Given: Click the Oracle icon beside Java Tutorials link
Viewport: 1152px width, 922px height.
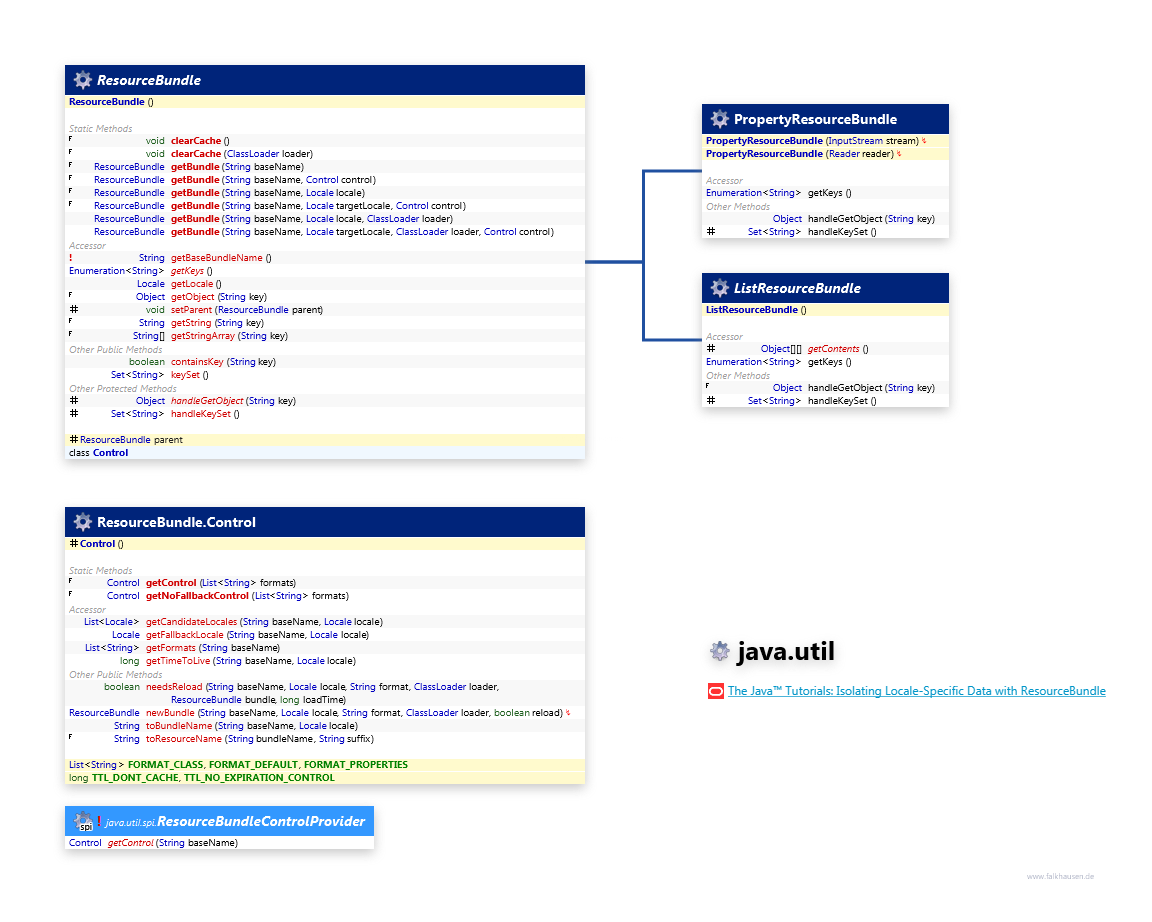Looking at the screenshot, I should point(715,691).
